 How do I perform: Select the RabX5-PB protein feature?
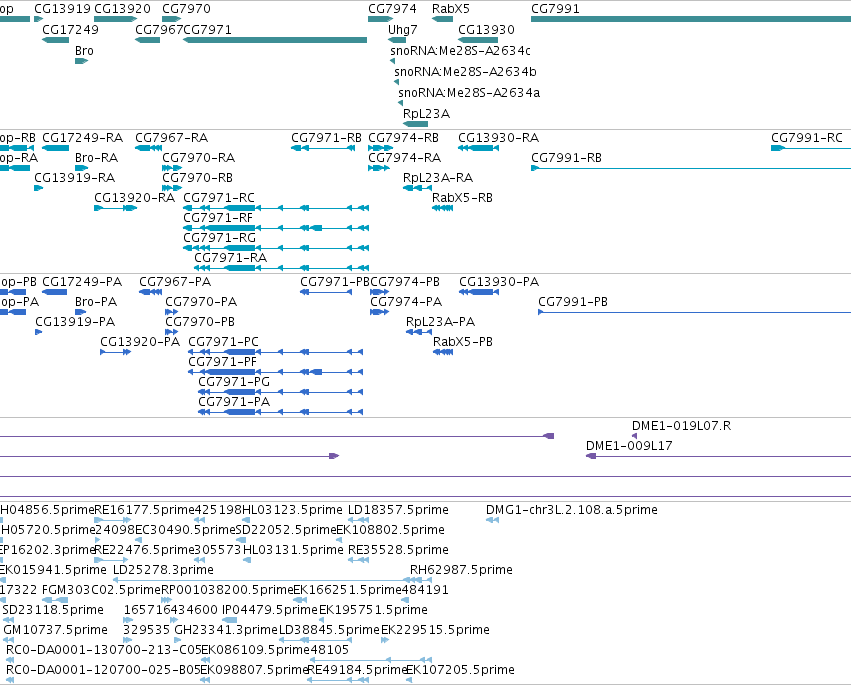click(x=443, y=352)
